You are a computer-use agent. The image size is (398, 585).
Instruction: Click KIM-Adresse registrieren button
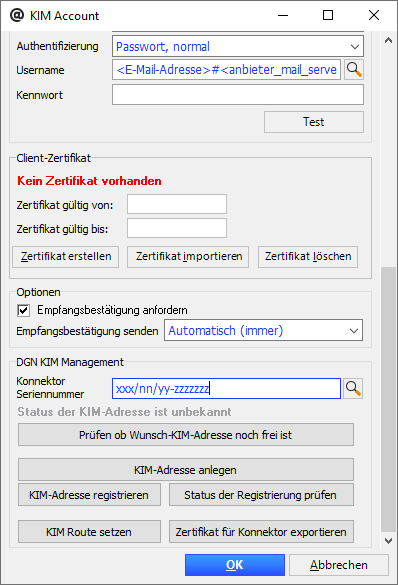point(90,495)
